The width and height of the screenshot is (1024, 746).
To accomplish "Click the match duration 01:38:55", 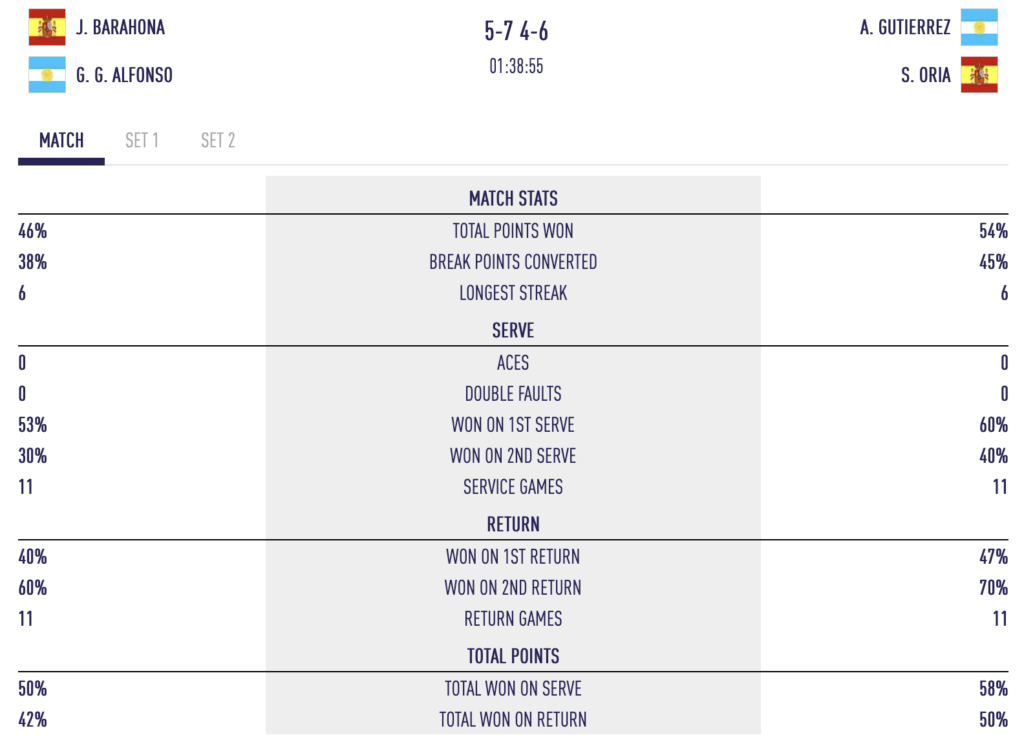I will click(x=516, y=68).
